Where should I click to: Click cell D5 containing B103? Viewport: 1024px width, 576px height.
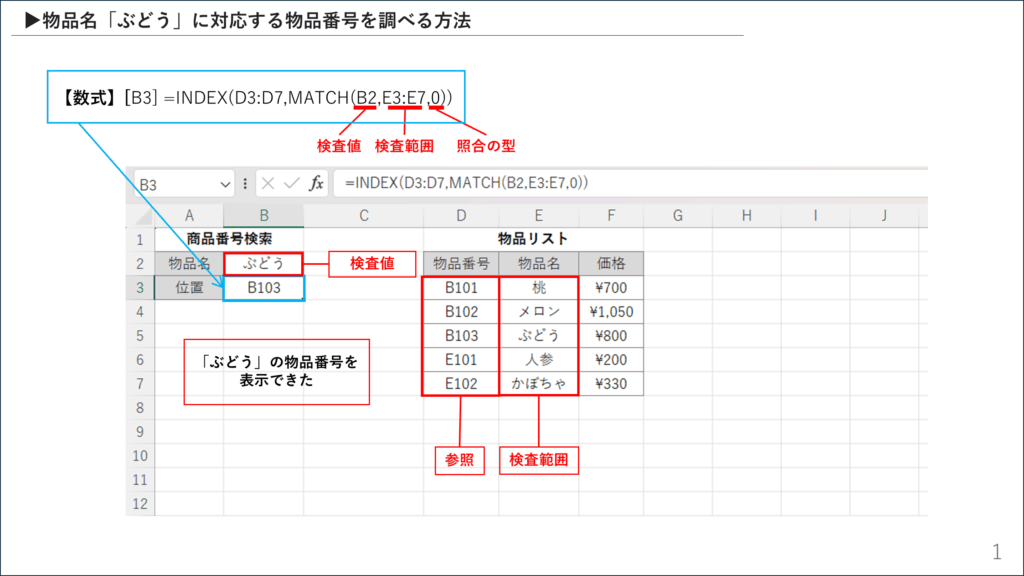461,336
